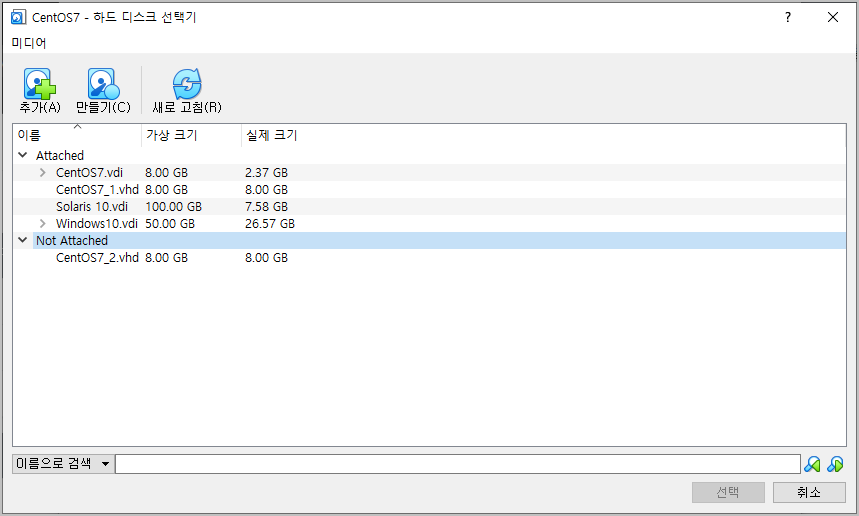Viewport: 859px width, 516px height.
Task: Click the 2.37 GB actual size cell
Action: 266,173
